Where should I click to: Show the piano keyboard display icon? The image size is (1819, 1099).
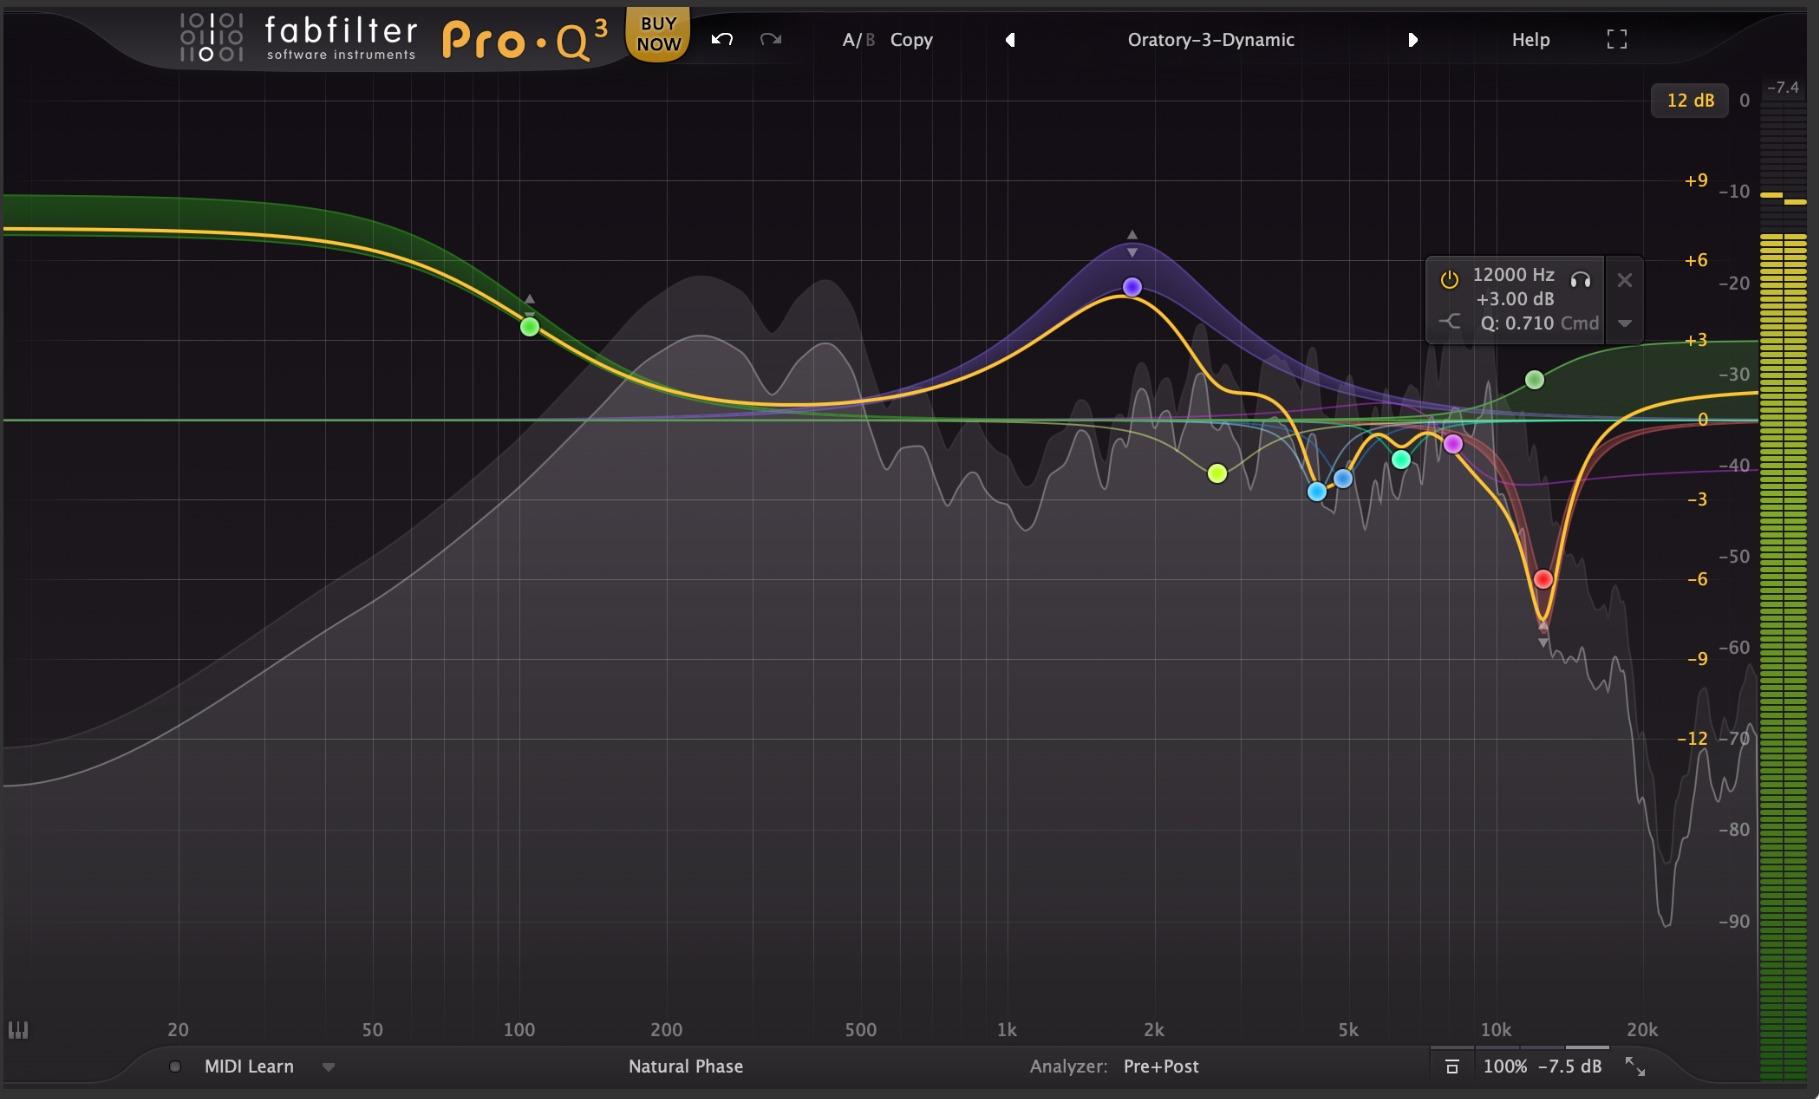18,1030
